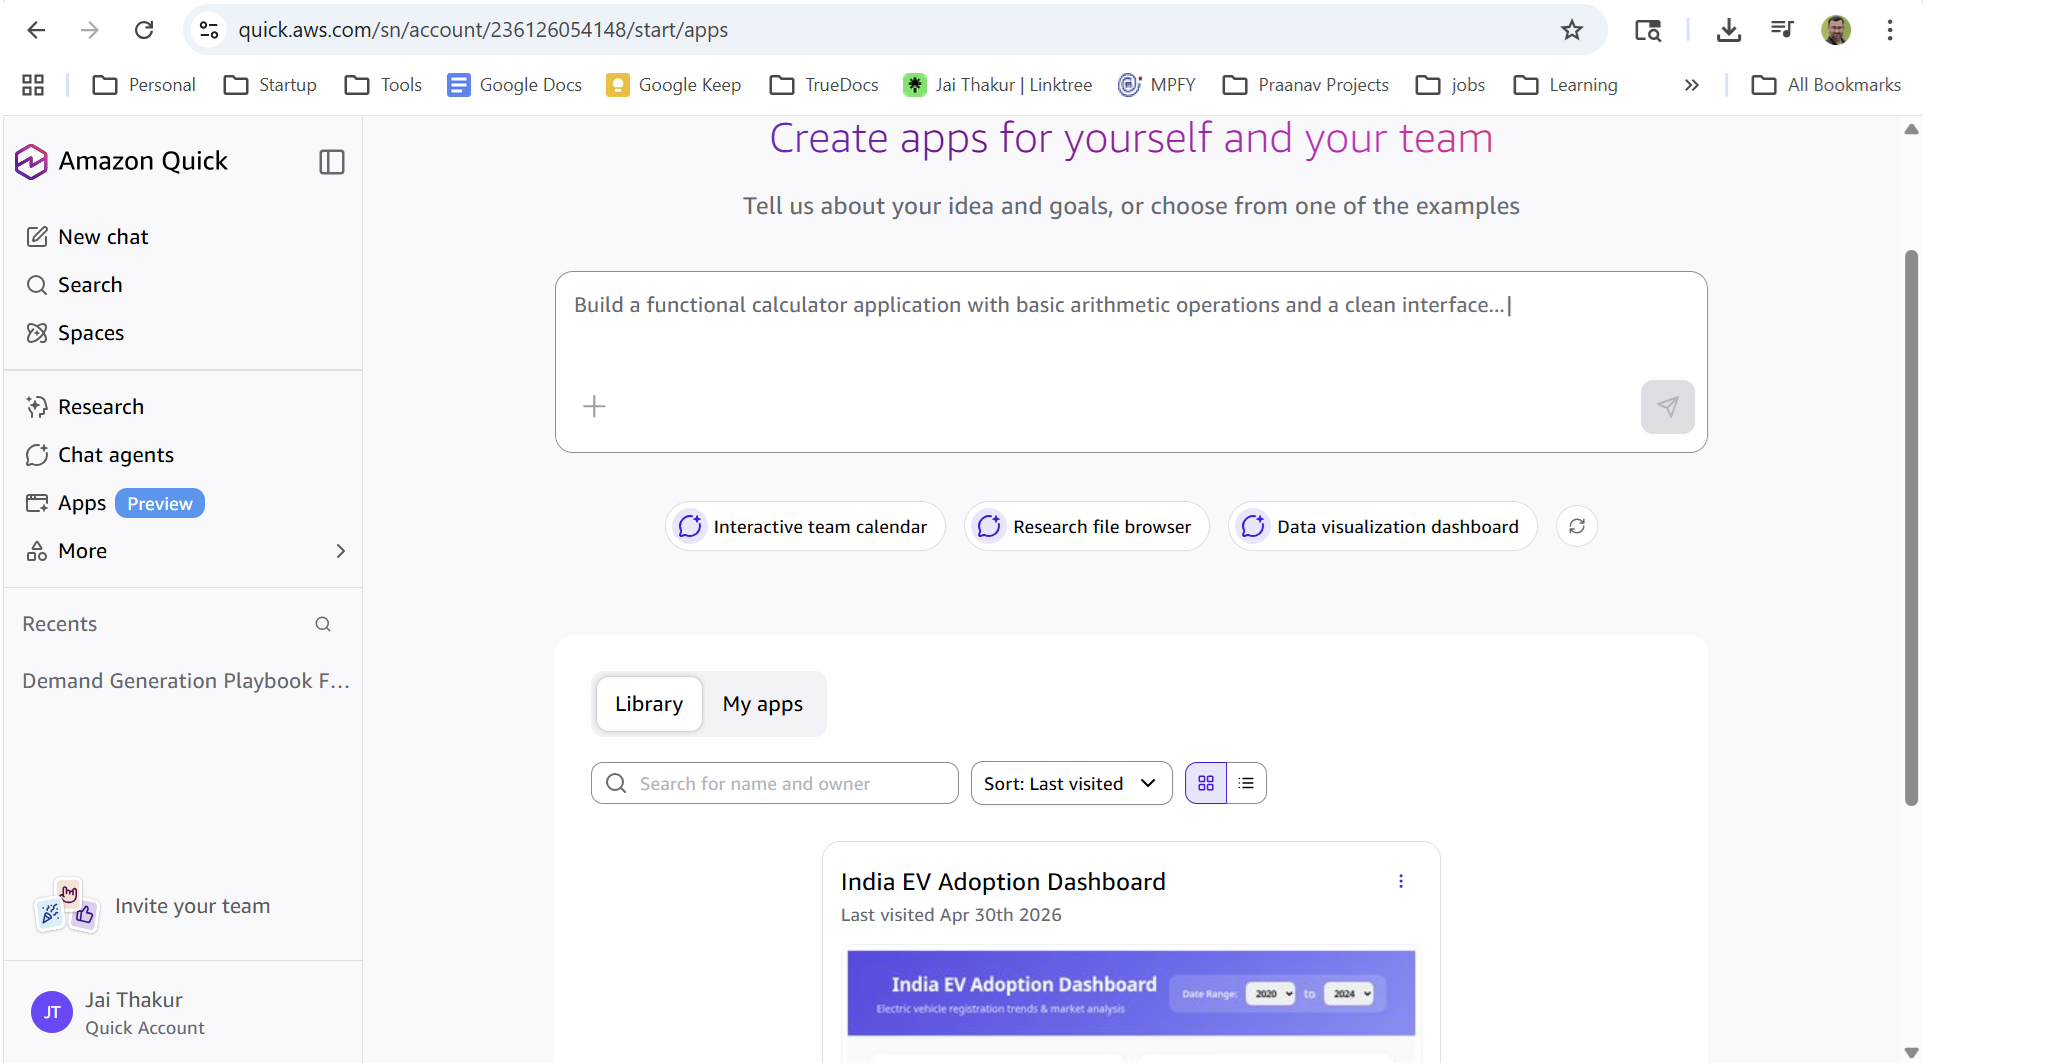Viewport: 2053px width, 1063px height.
Task: Show more bookmarks chevron
Action: [x=1692, y=85]
